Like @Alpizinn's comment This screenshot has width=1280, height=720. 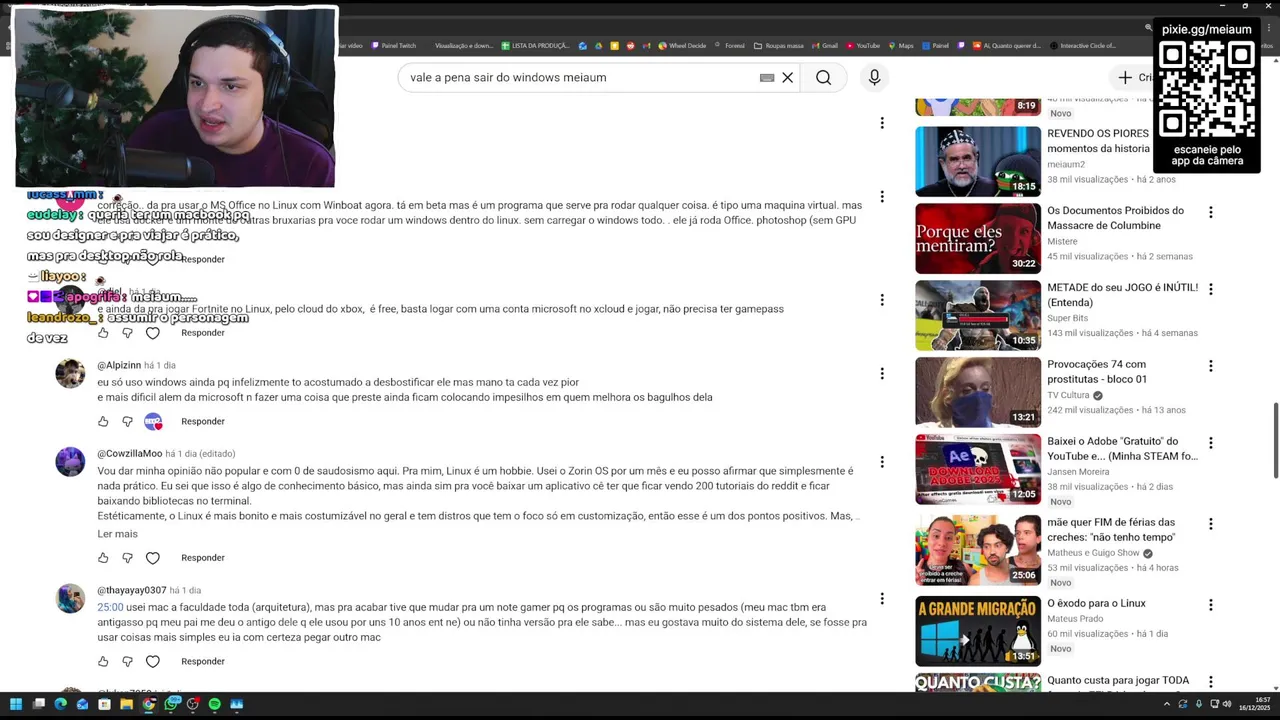coord(103,422)
